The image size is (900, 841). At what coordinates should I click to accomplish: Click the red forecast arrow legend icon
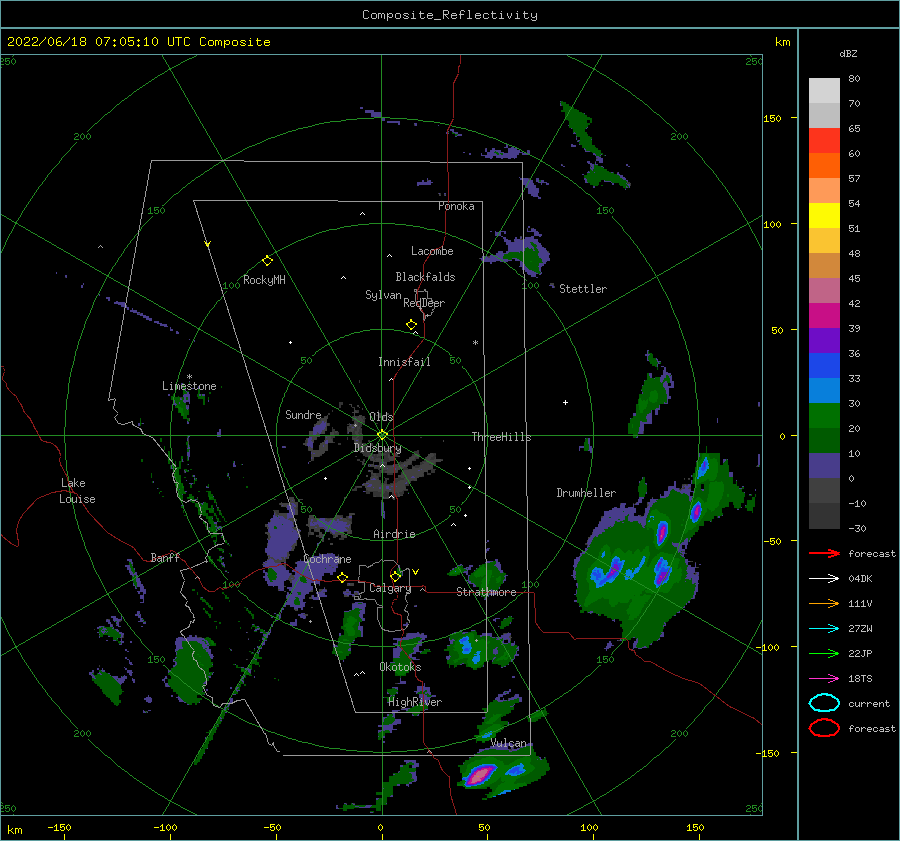coord(824,553)
